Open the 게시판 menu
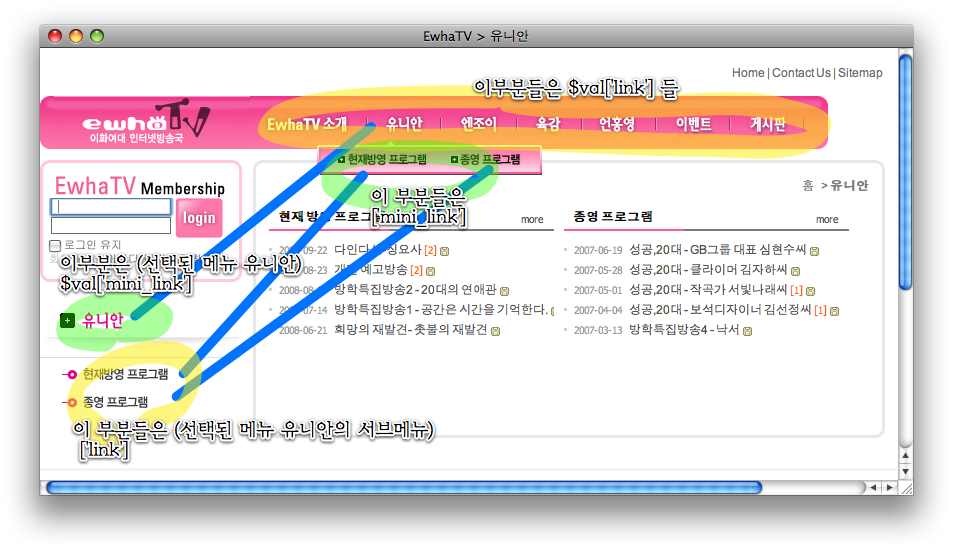 coord(768,124)
